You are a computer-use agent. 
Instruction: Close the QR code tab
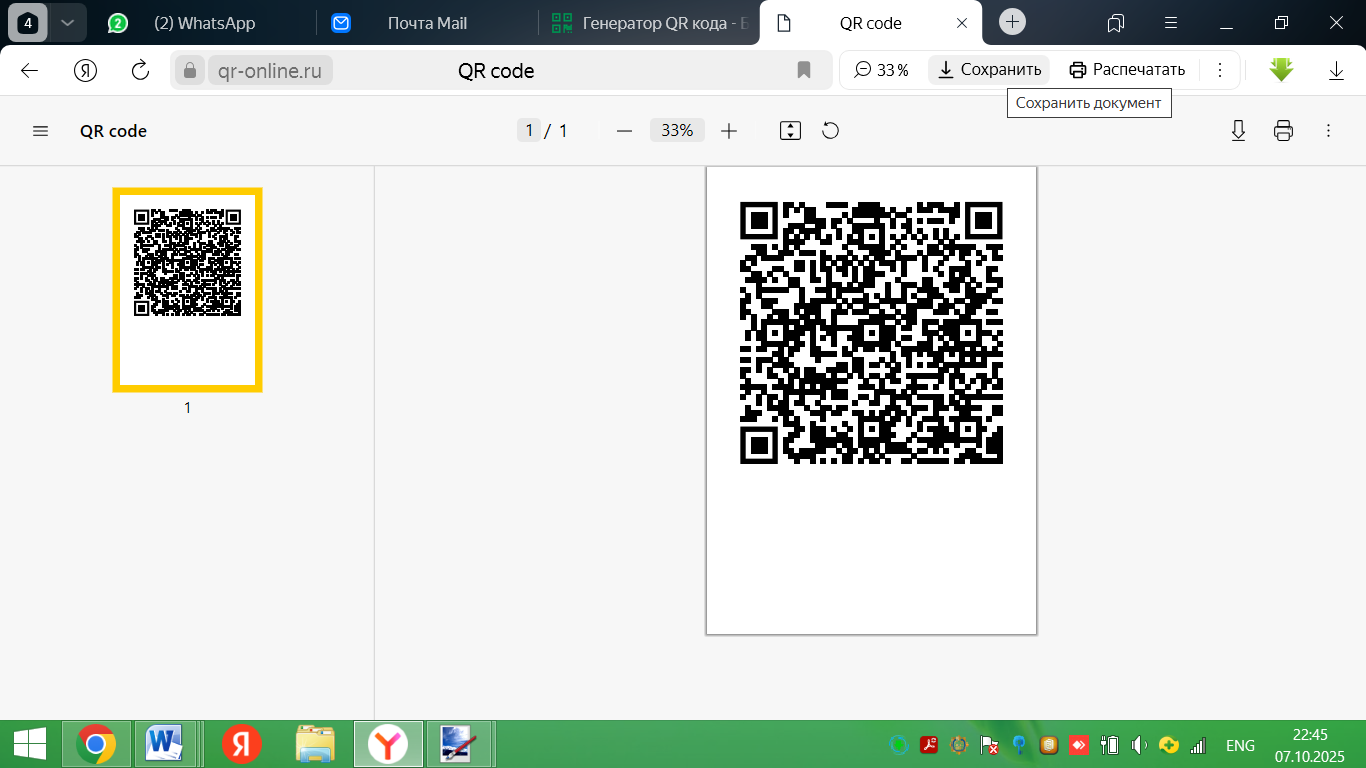point(962,23)
